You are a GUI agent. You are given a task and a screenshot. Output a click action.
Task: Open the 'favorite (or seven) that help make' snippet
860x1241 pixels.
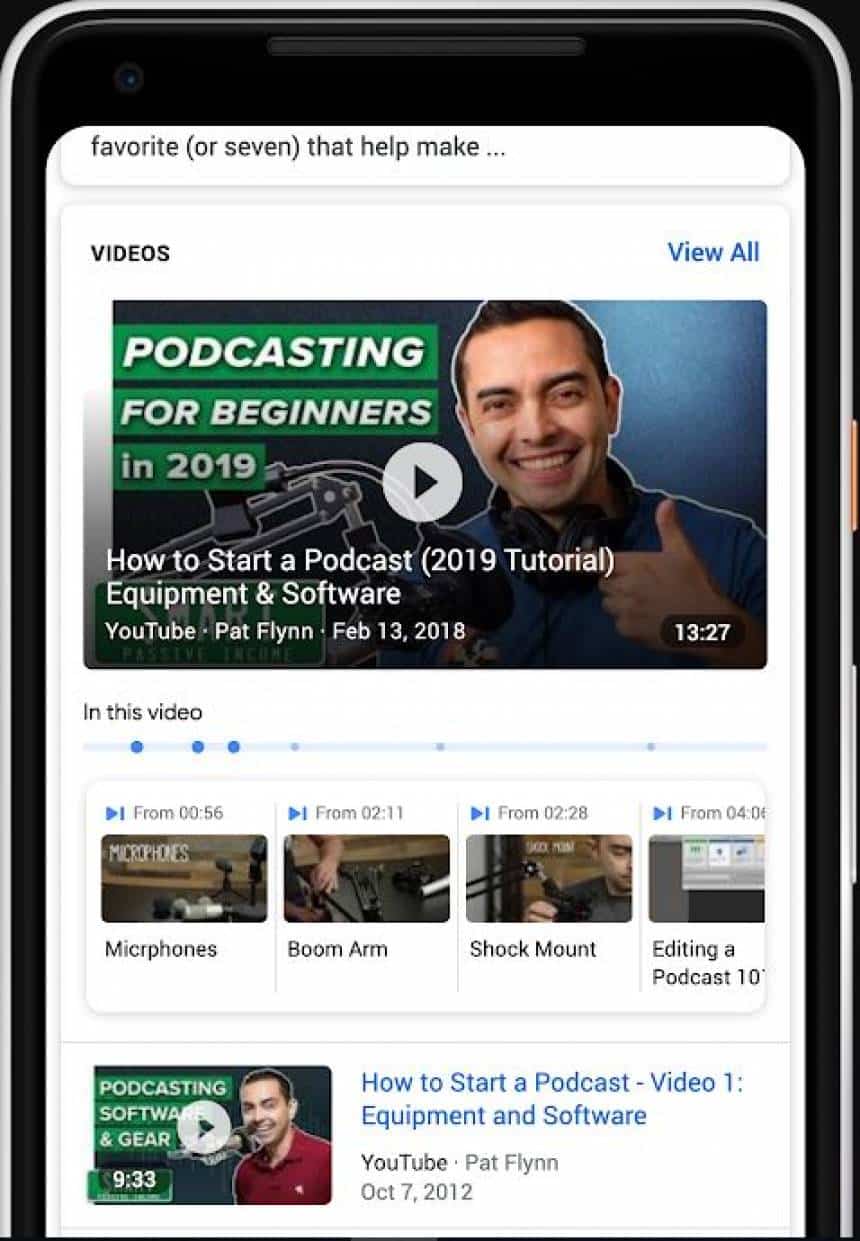(x=298, y=148)
